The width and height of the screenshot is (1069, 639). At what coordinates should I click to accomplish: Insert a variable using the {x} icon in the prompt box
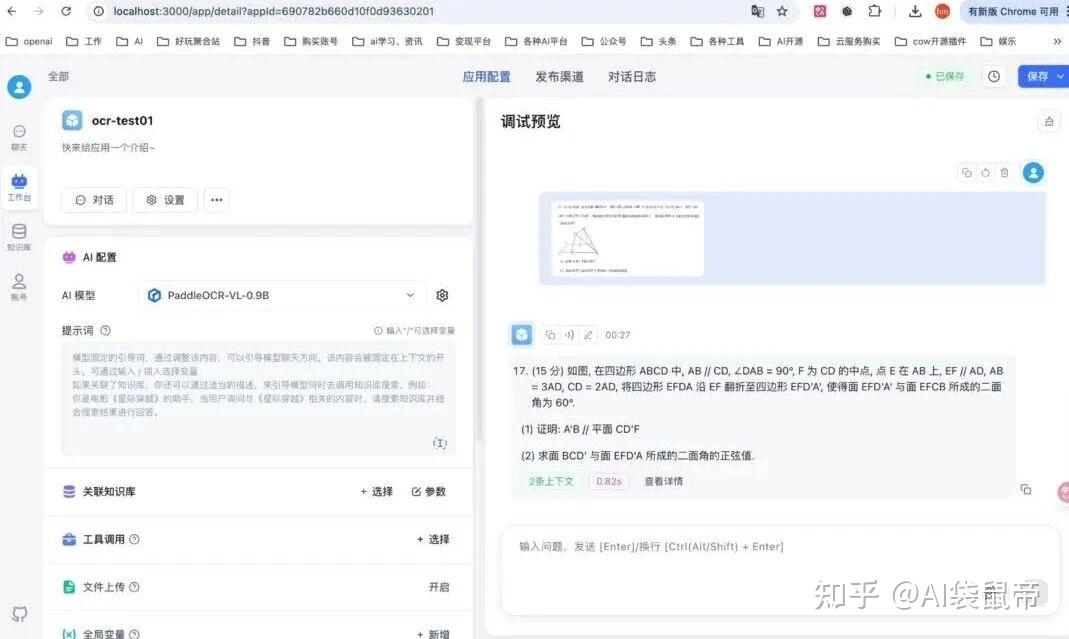pos(440,443)
